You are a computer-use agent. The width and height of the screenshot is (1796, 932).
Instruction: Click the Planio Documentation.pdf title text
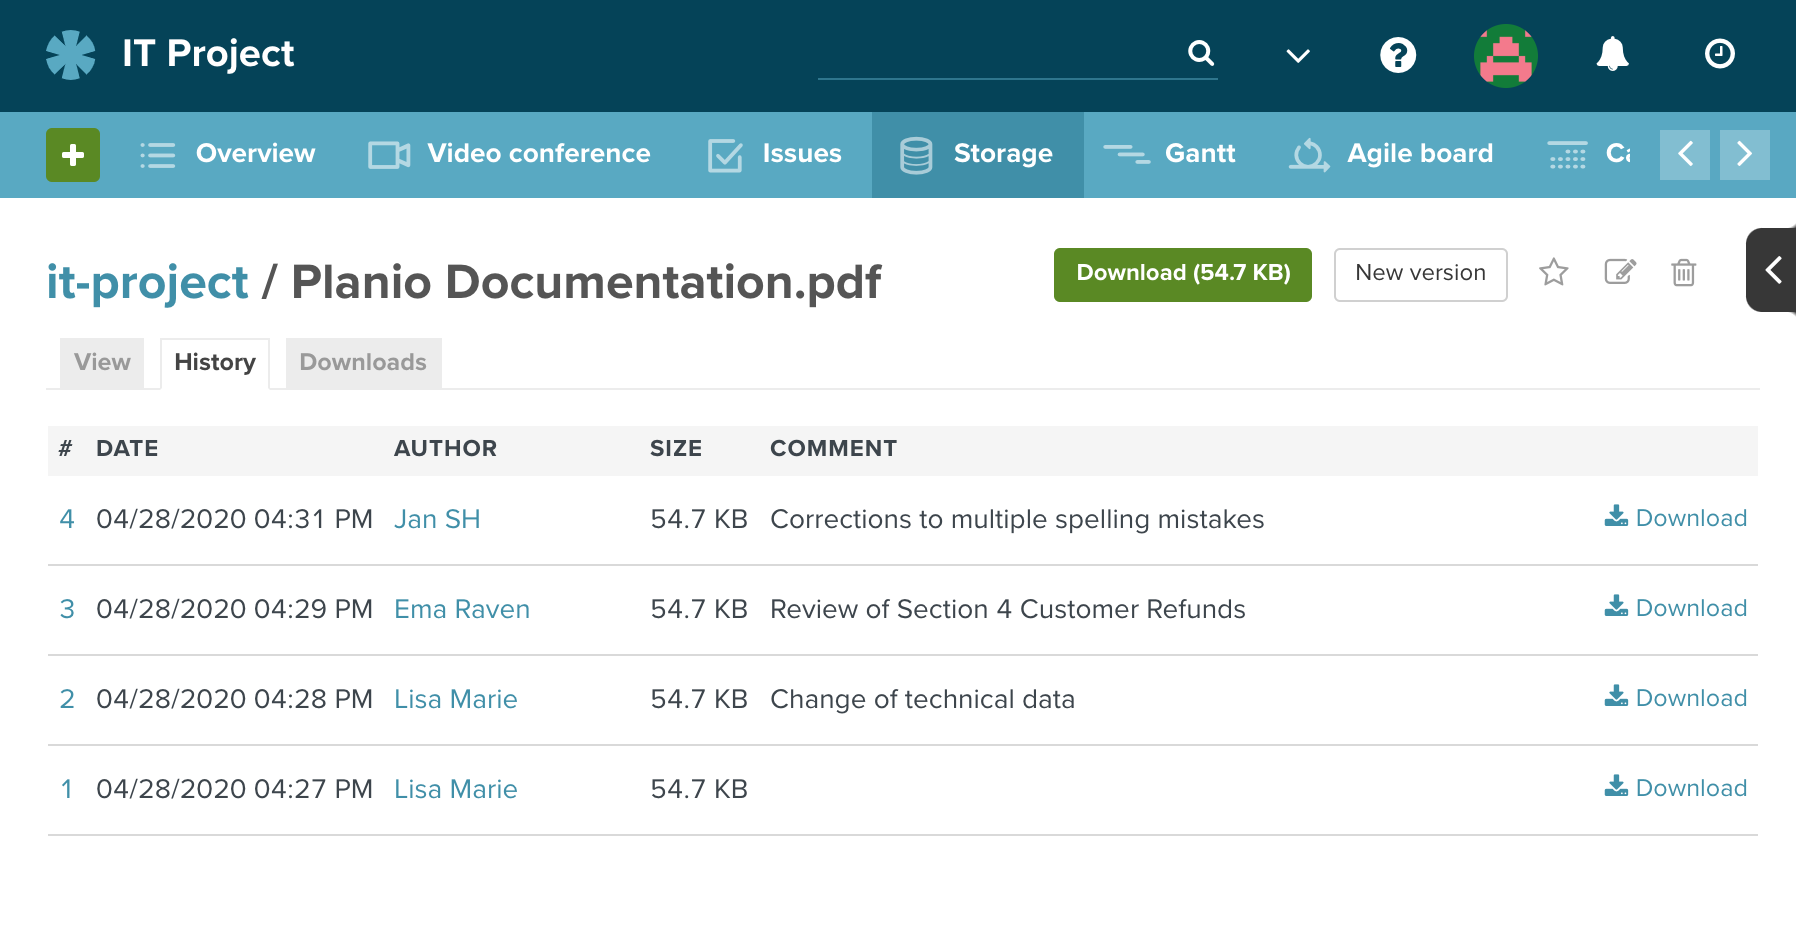(x=586, y=283)
